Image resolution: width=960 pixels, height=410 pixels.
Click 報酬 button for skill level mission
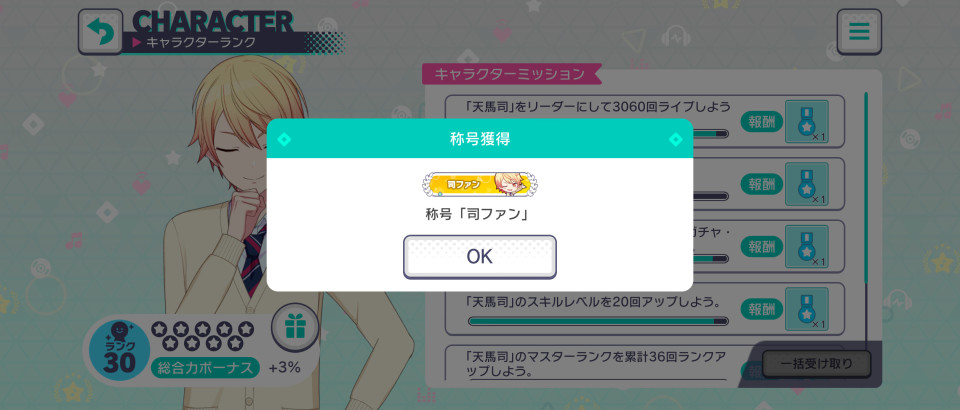click(762, 309)
